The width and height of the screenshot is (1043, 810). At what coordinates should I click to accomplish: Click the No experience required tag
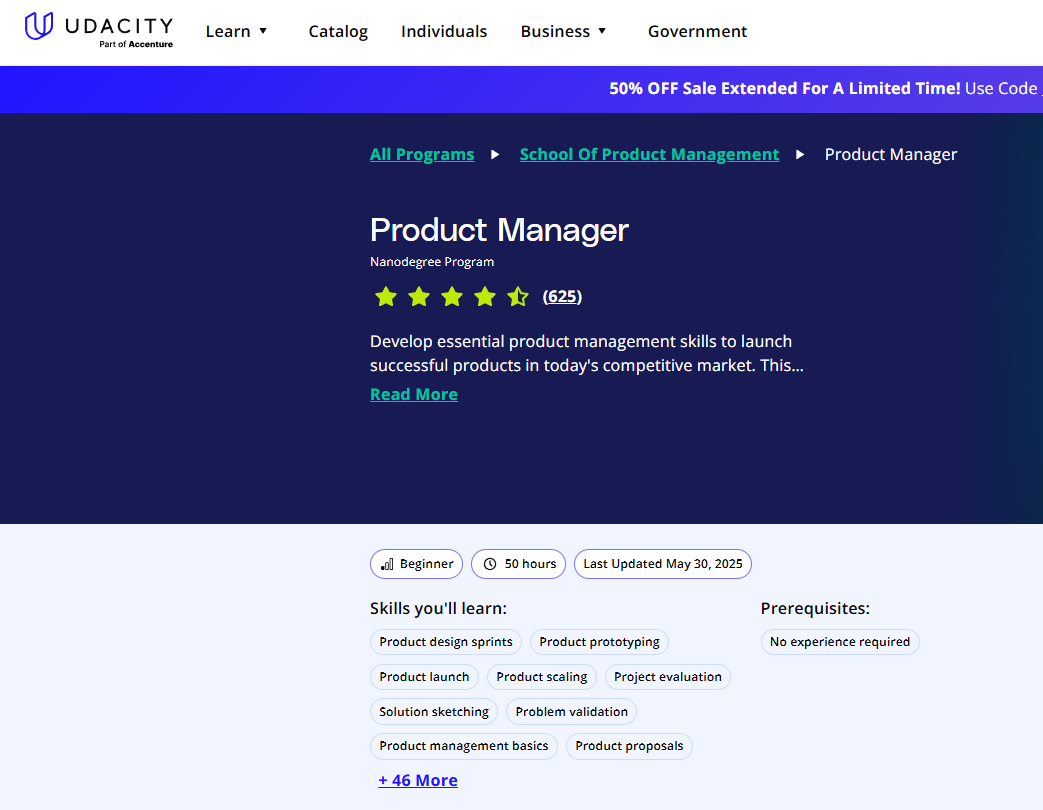click(839, 642)
